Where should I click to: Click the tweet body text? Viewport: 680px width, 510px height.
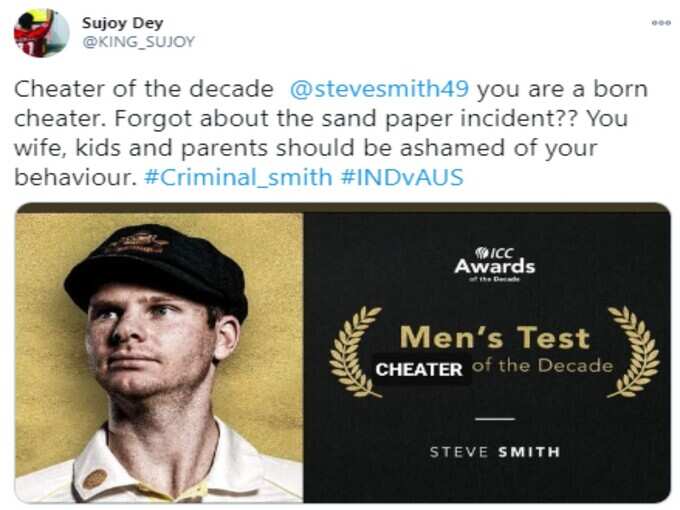[x=331, y=133]
